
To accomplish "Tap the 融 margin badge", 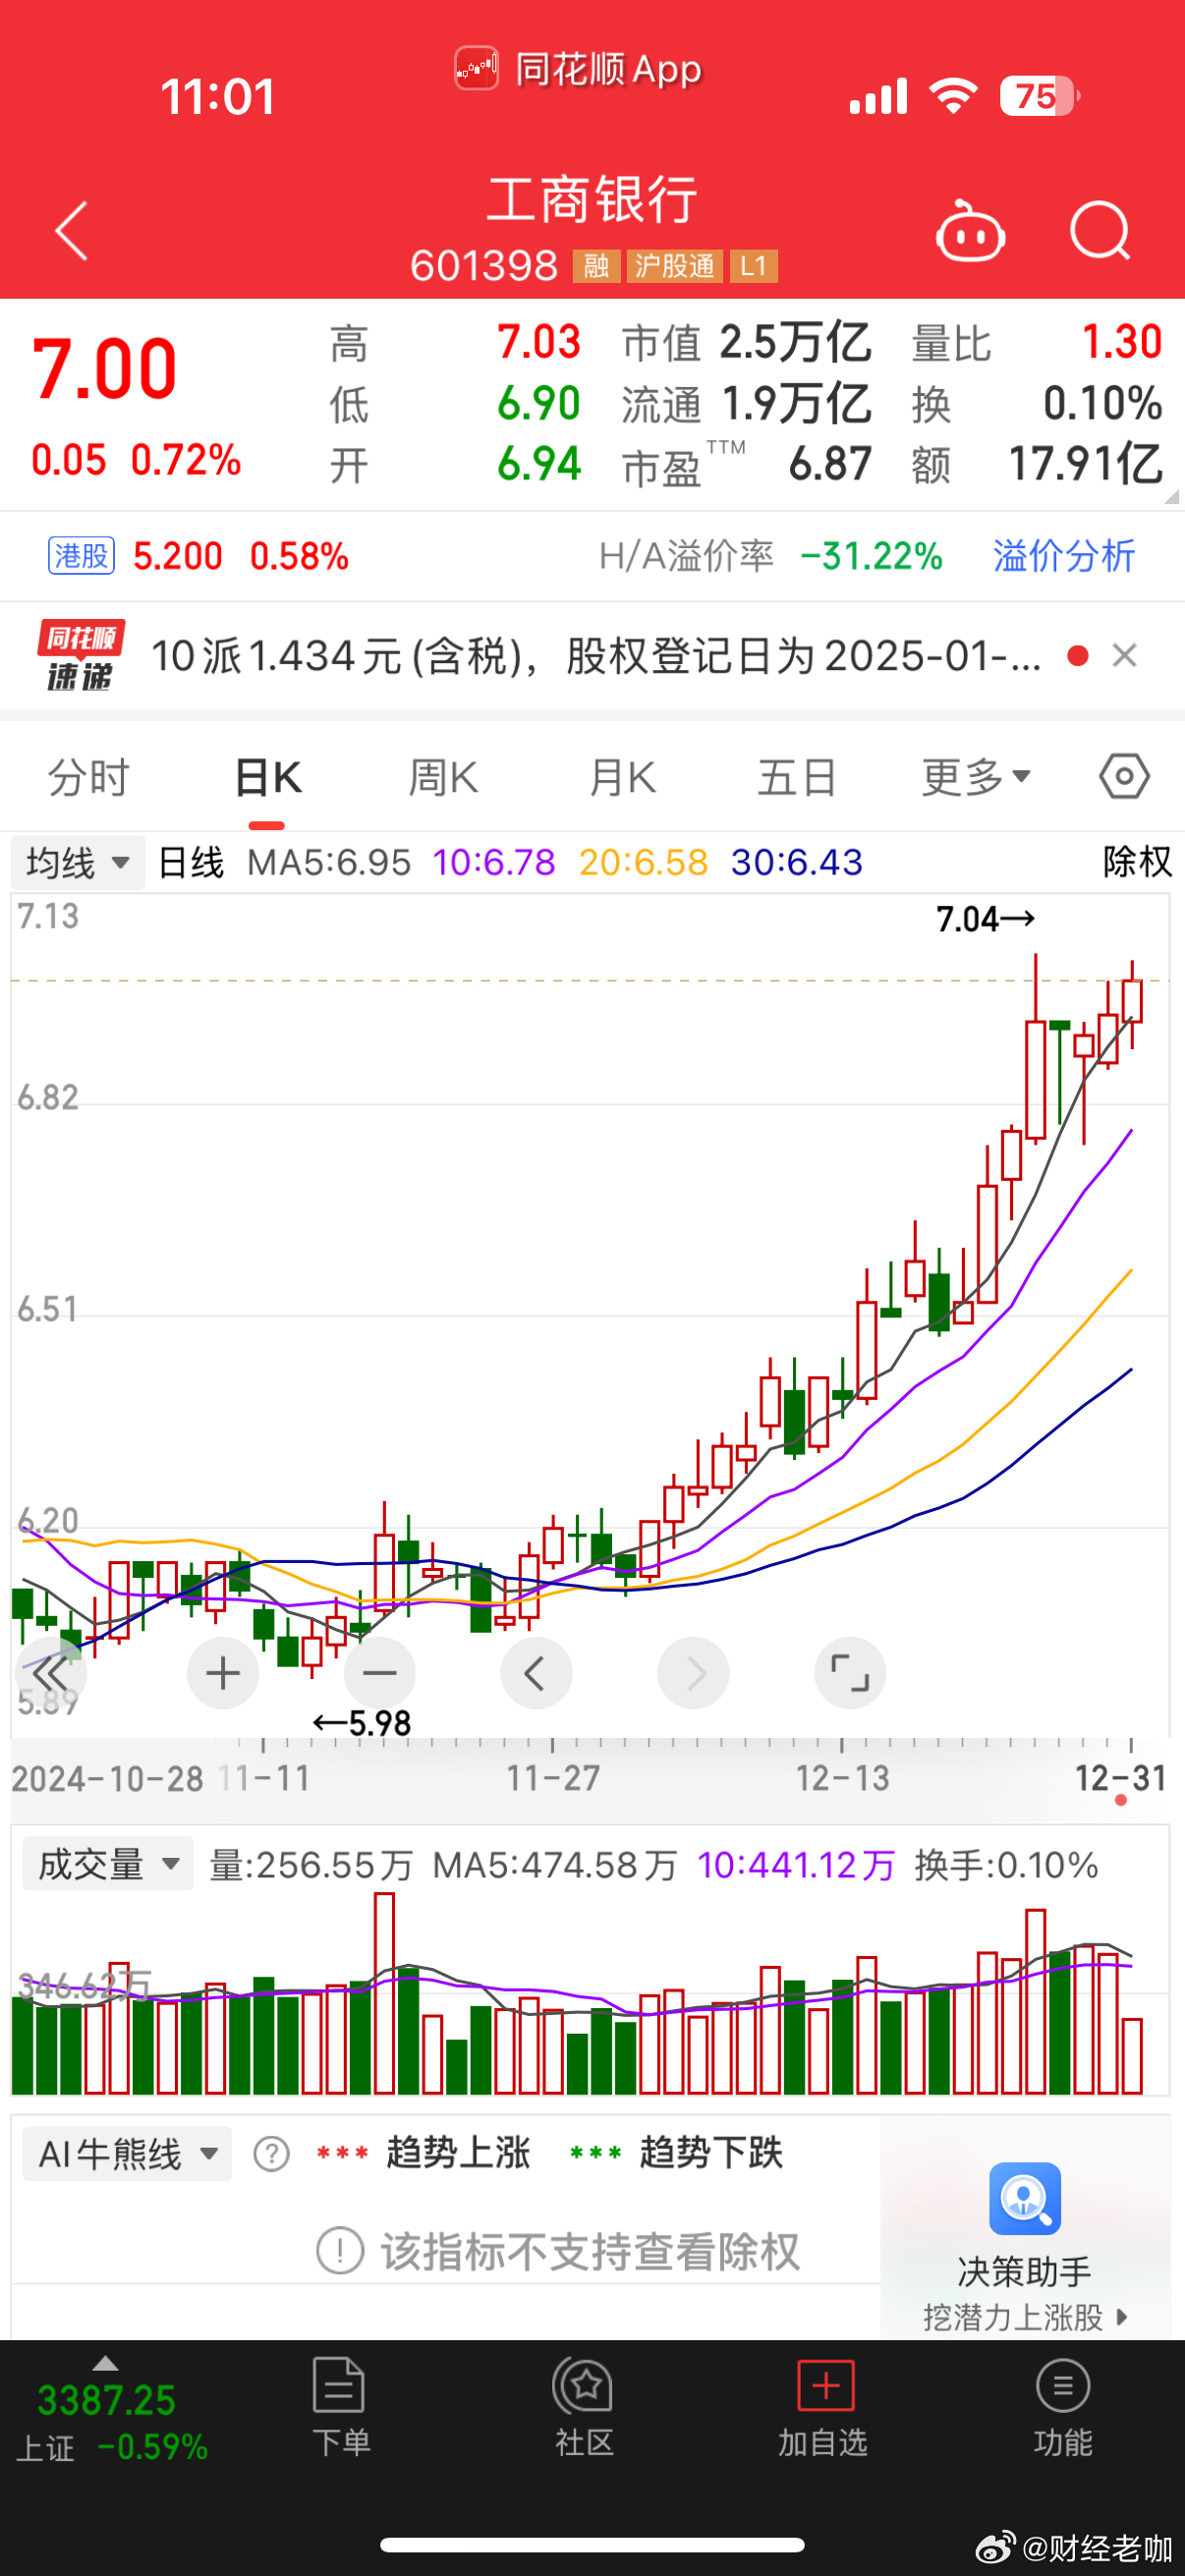I will [x=596, y=266].
